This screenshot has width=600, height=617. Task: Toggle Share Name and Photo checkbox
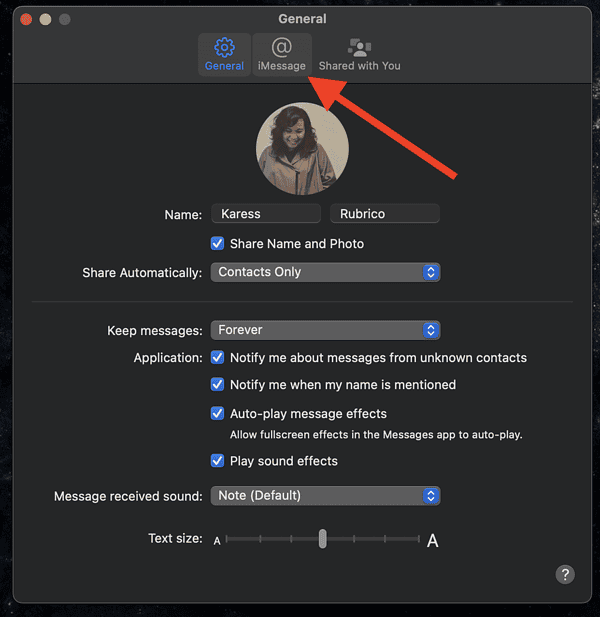tap(217, 243)
